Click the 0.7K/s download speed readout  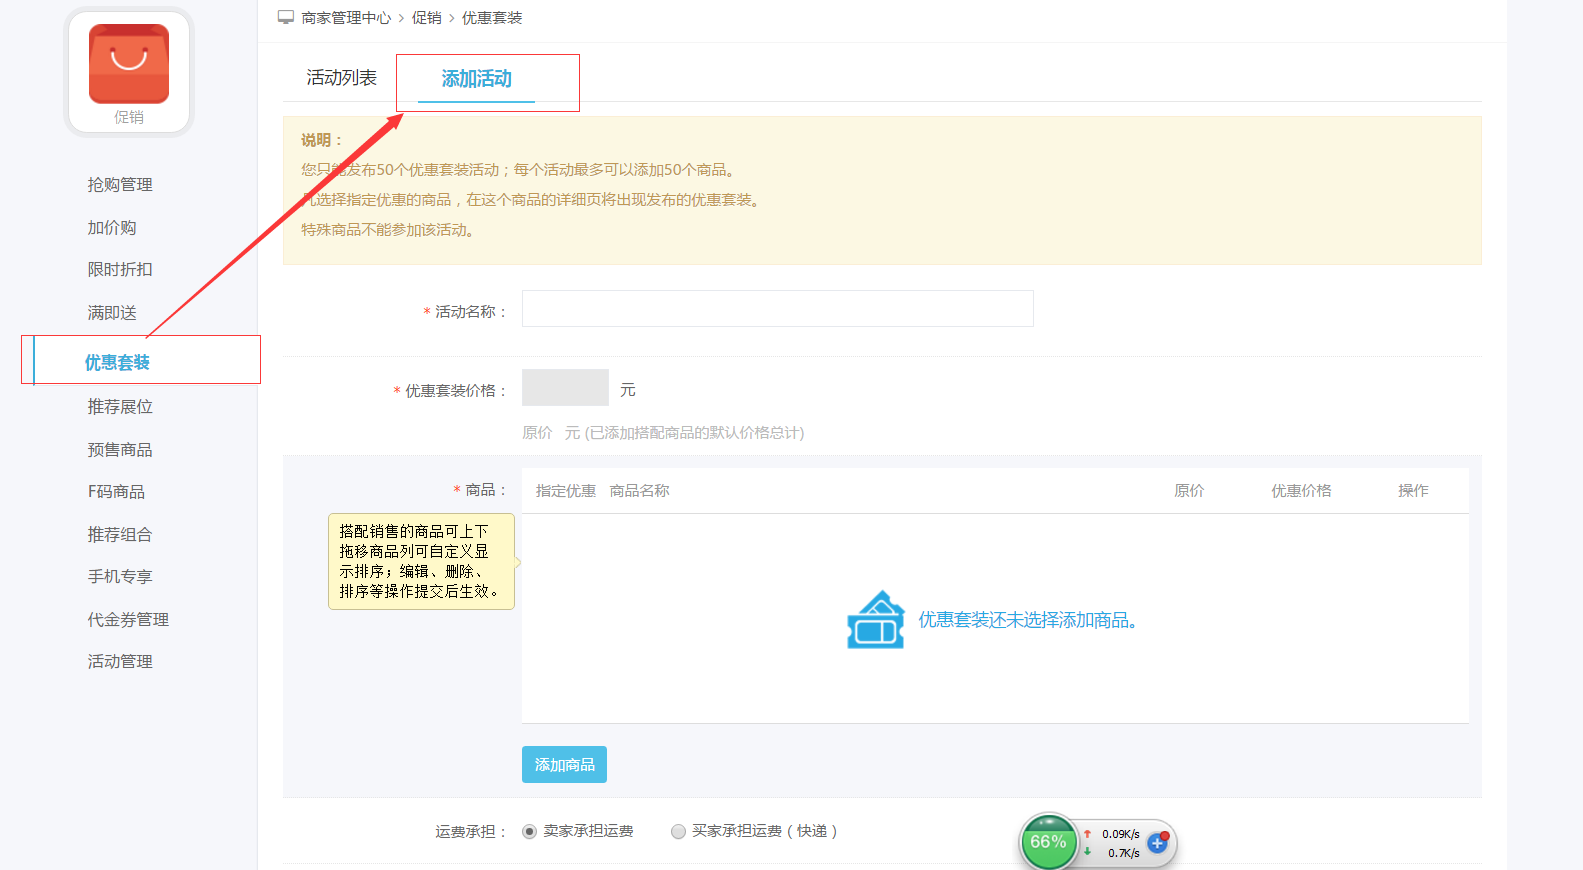(x=1124, y=853)
